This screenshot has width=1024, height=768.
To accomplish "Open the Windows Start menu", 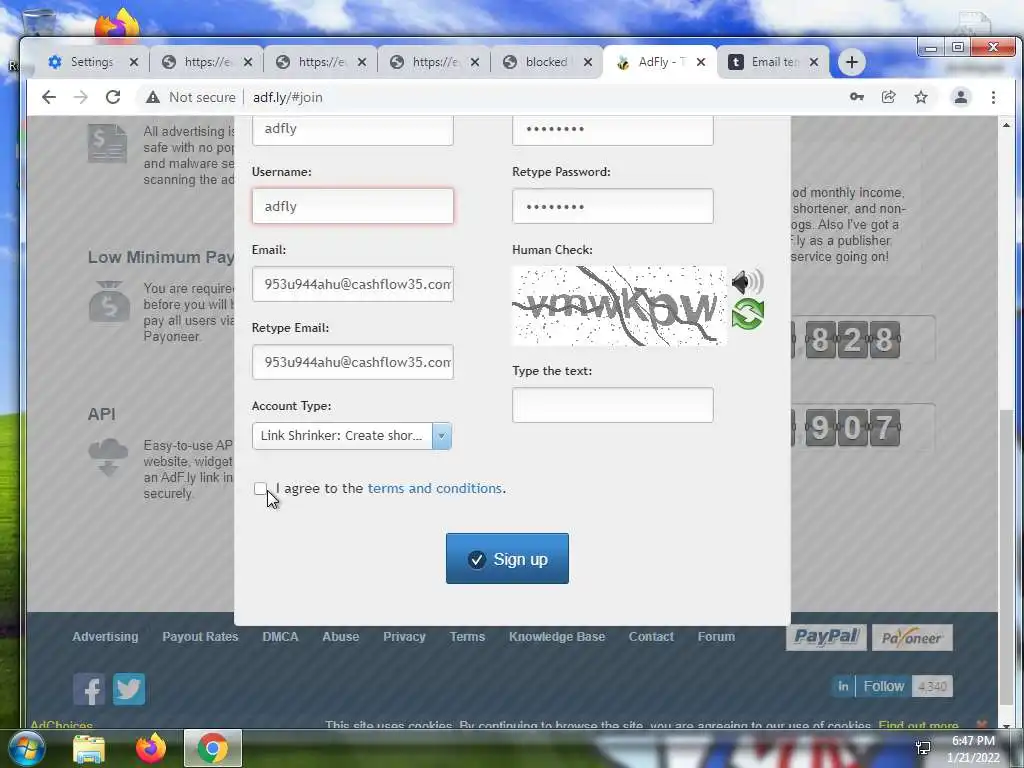I will tap(25, 748).
